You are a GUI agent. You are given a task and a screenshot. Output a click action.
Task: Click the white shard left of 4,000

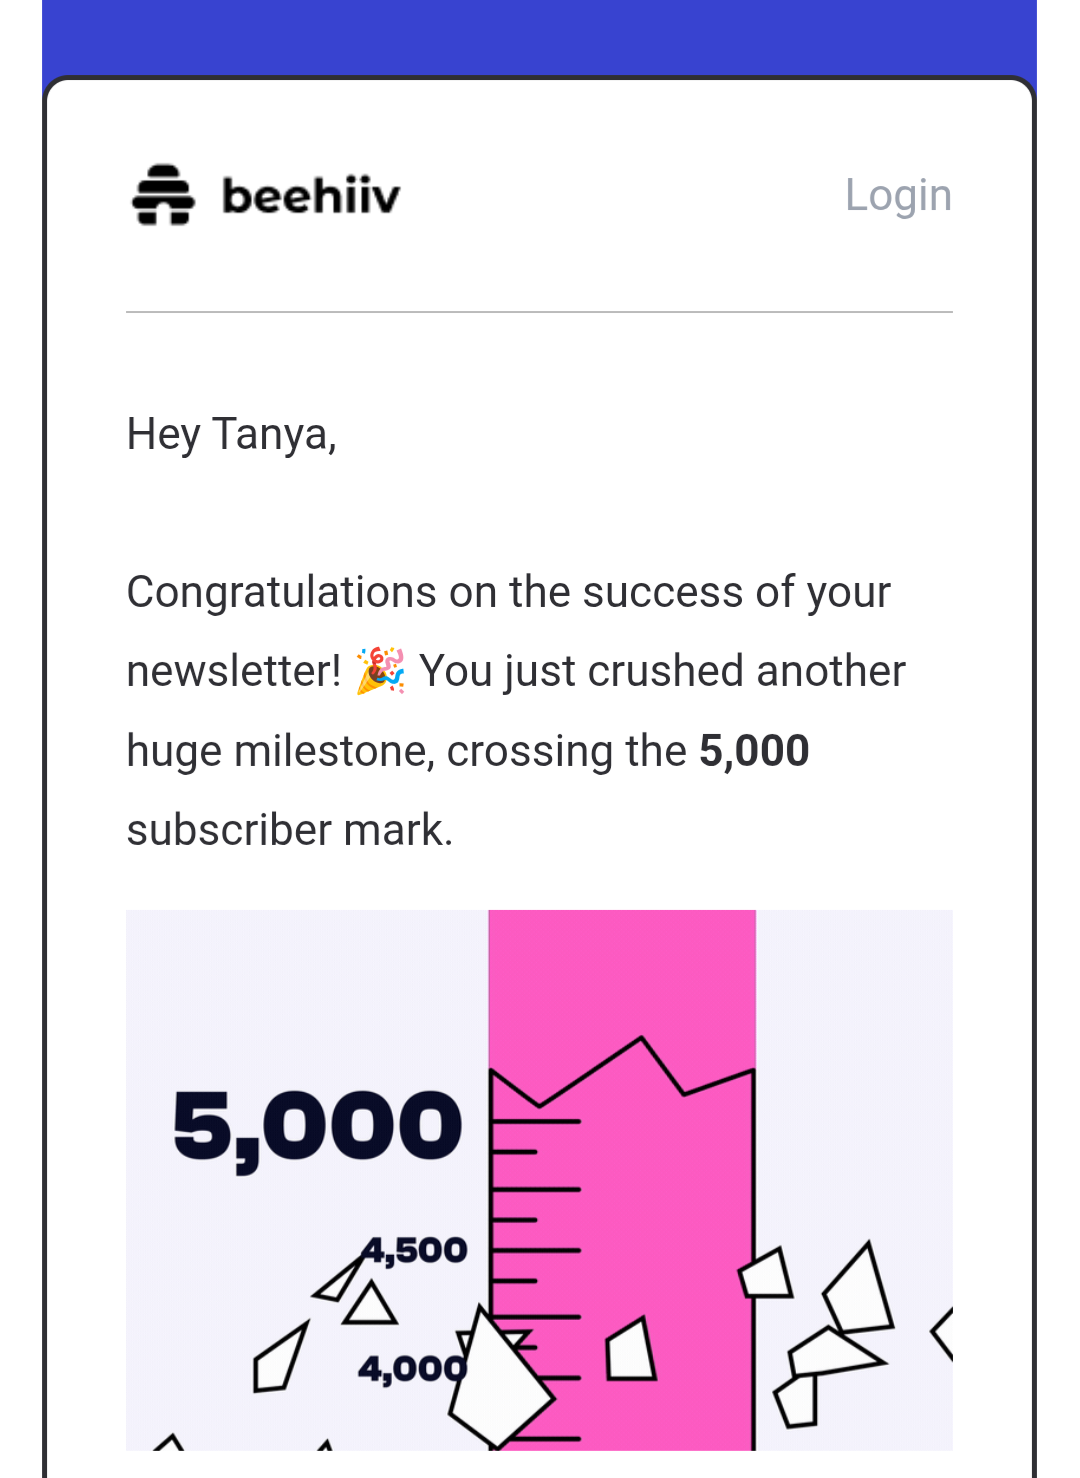click(x=280, y=1357)
